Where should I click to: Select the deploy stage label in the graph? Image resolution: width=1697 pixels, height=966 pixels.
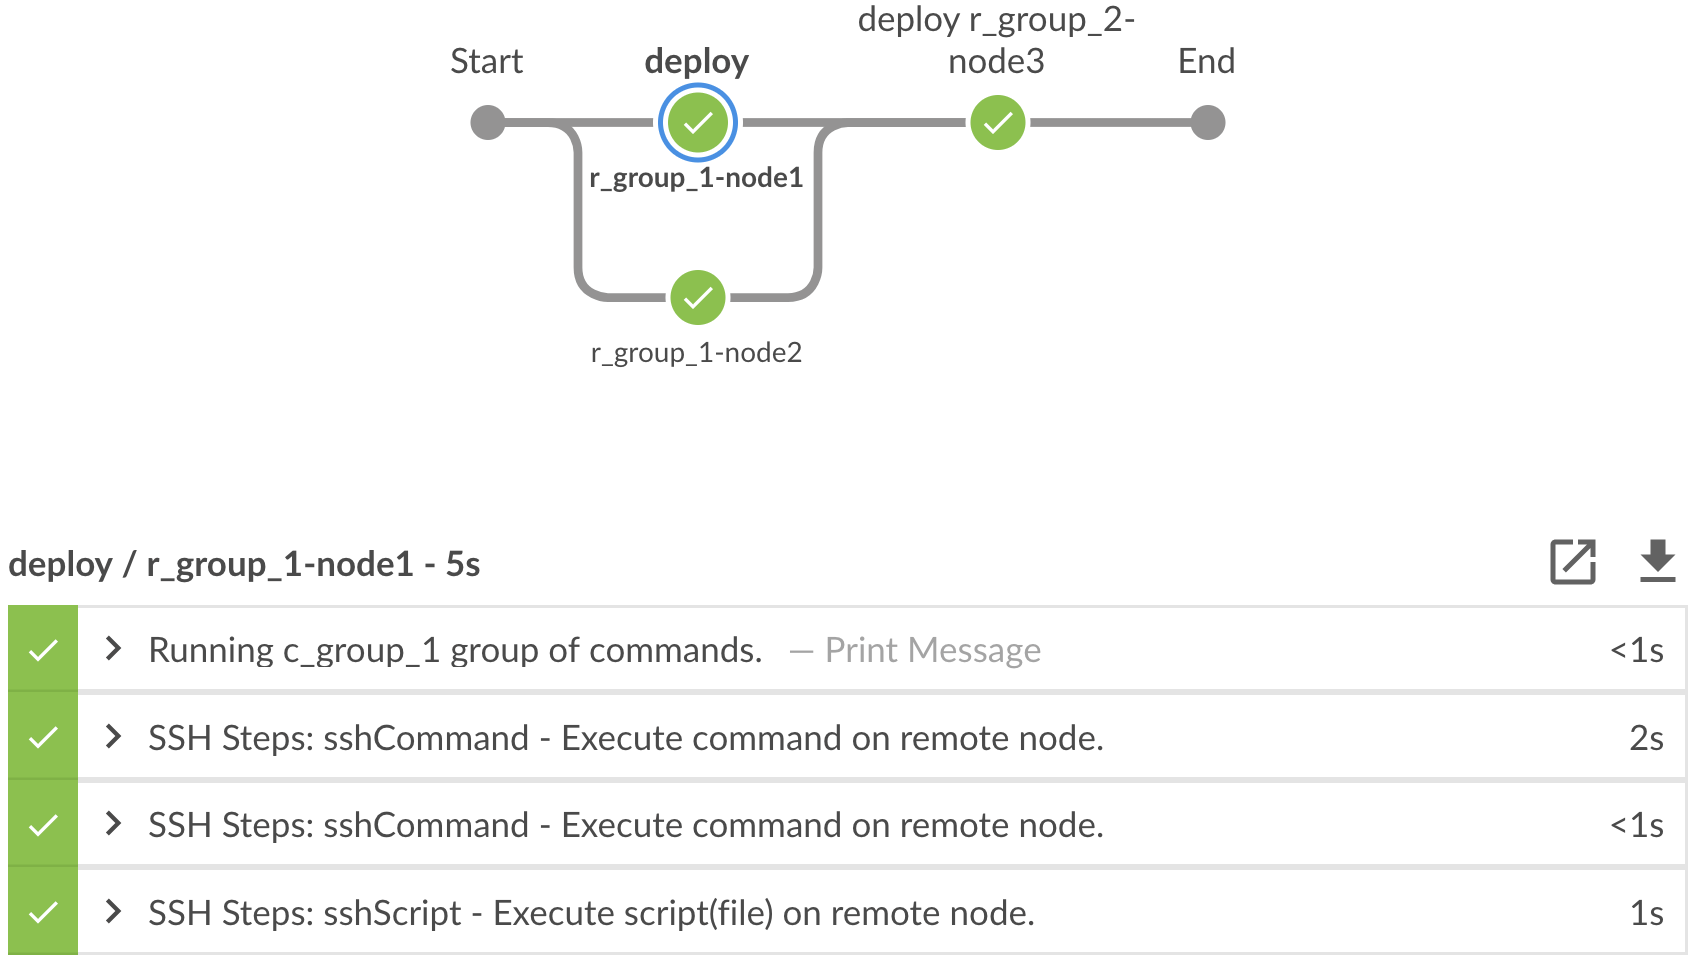point(697,61)
